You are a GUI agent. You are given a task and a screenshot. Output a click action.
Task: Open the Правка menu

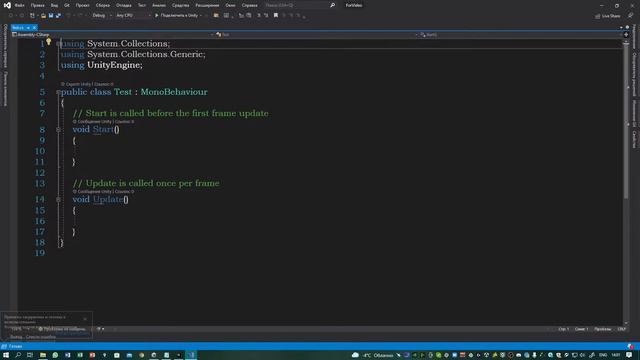[38, 5]
